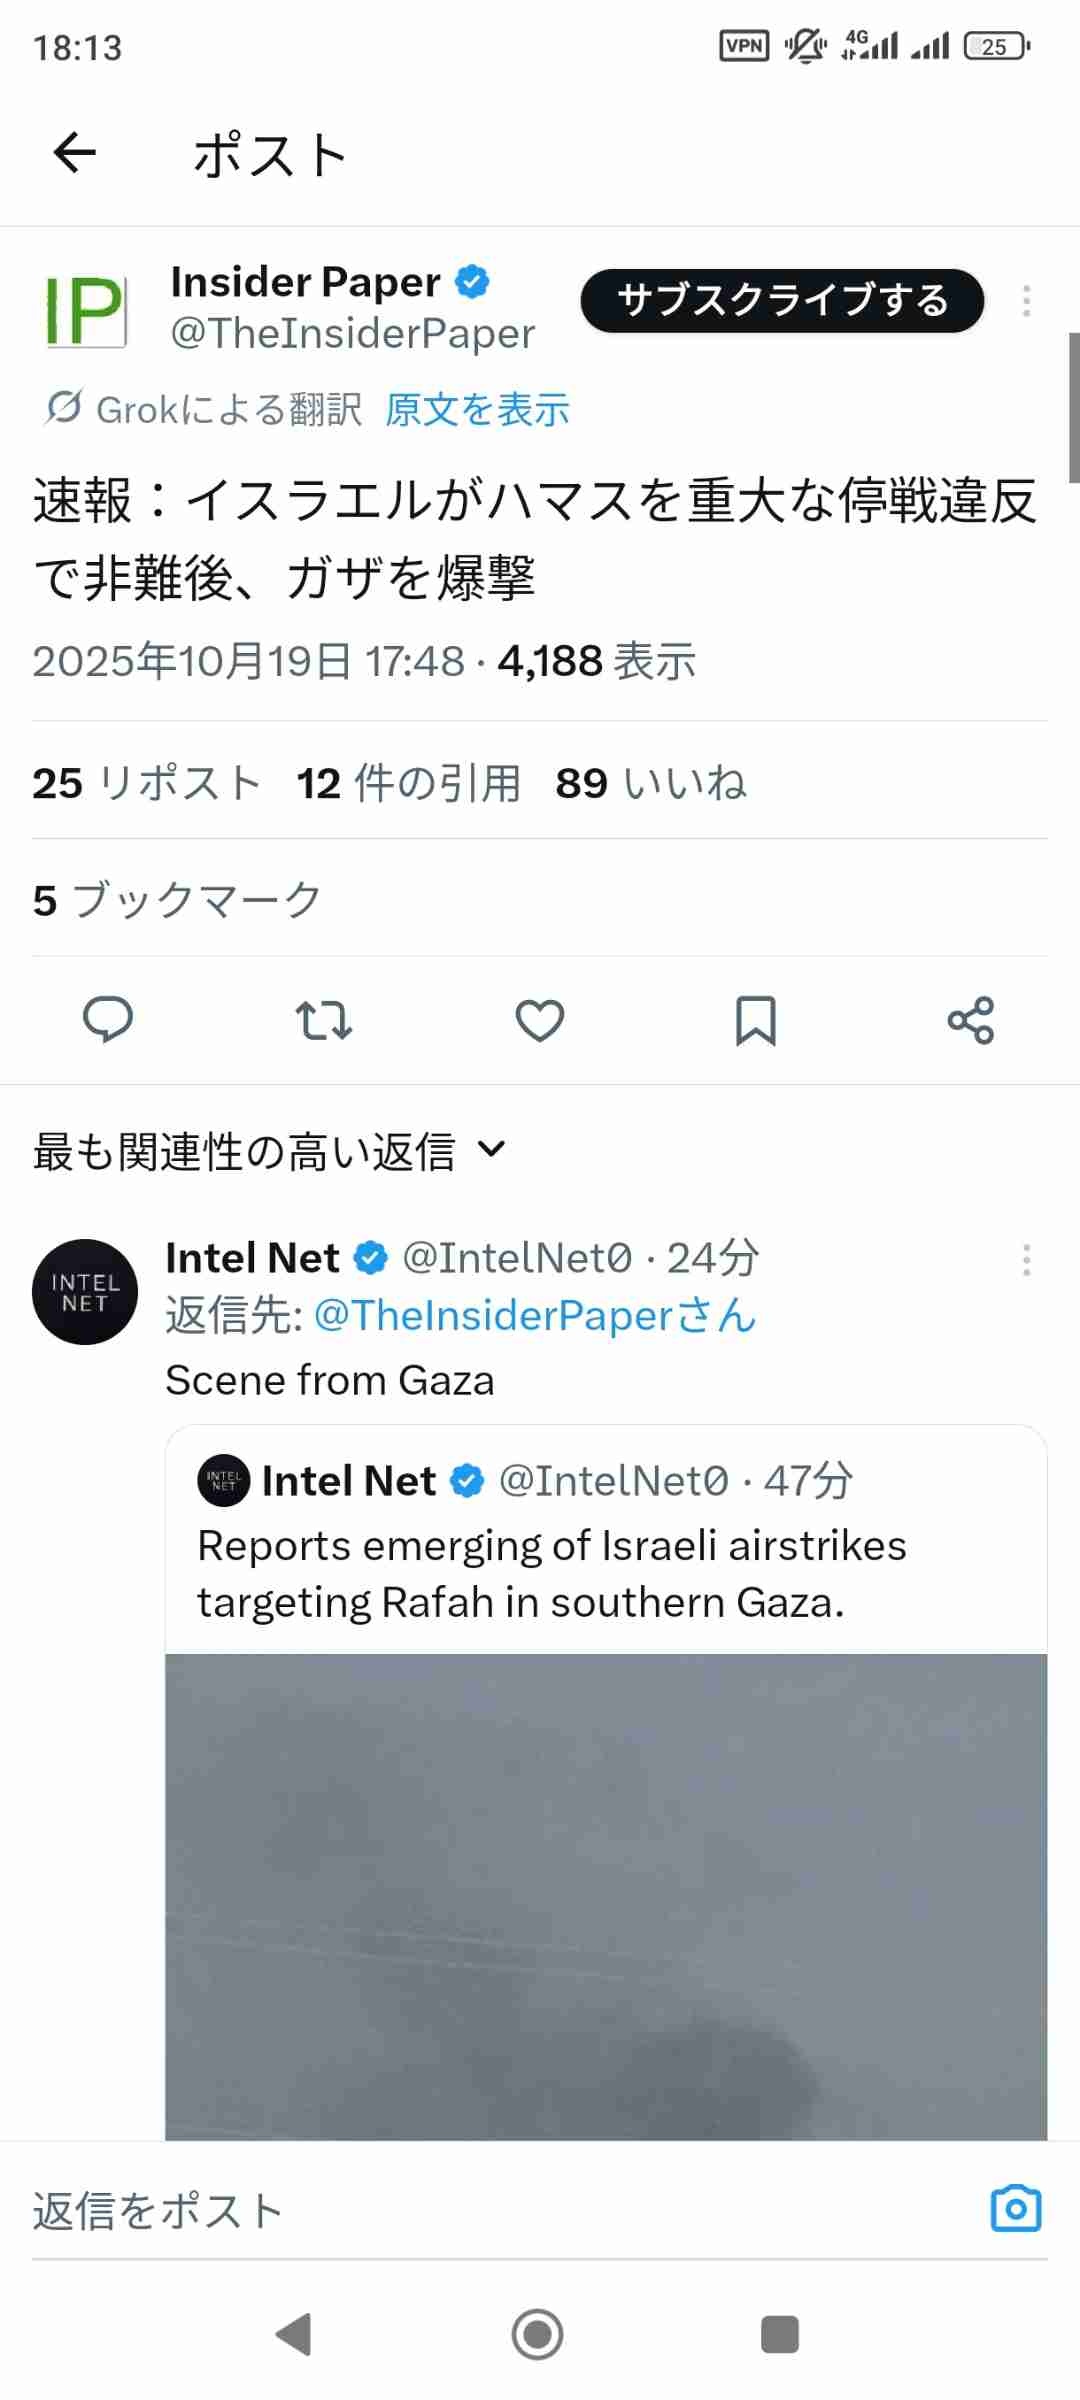Tap the repost arrows icon
The width and height of the screenshot is (1080, 2400).
point(324,1020)
